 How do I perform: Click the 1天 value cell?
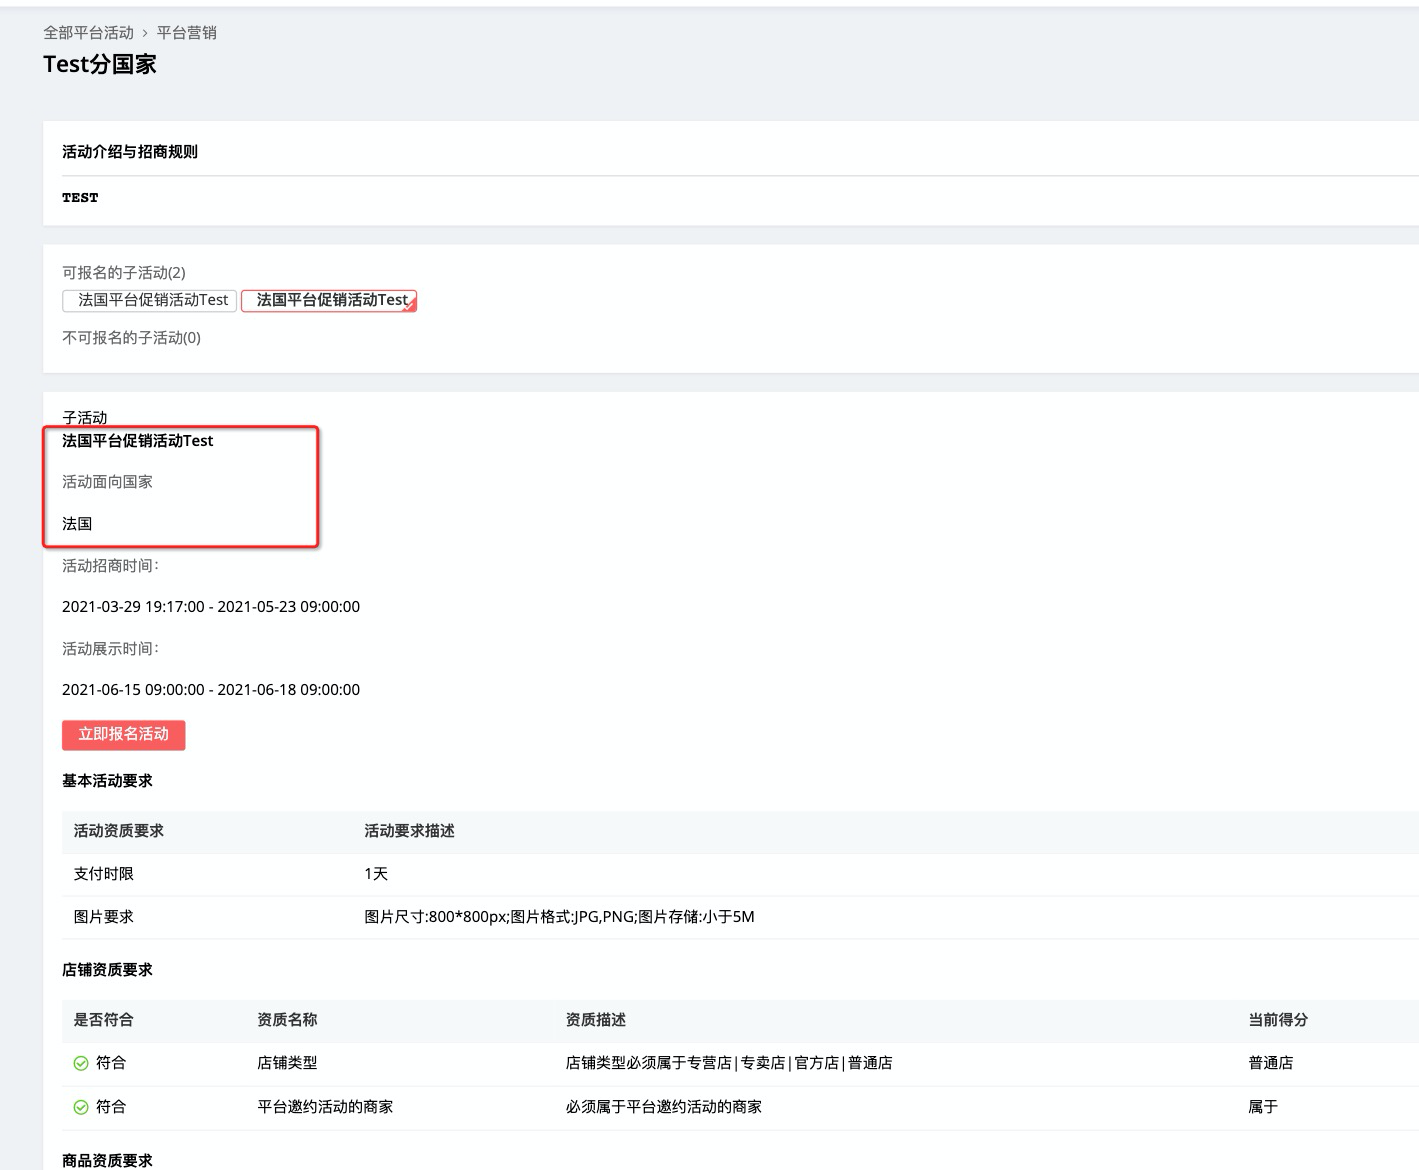[376, 874]
